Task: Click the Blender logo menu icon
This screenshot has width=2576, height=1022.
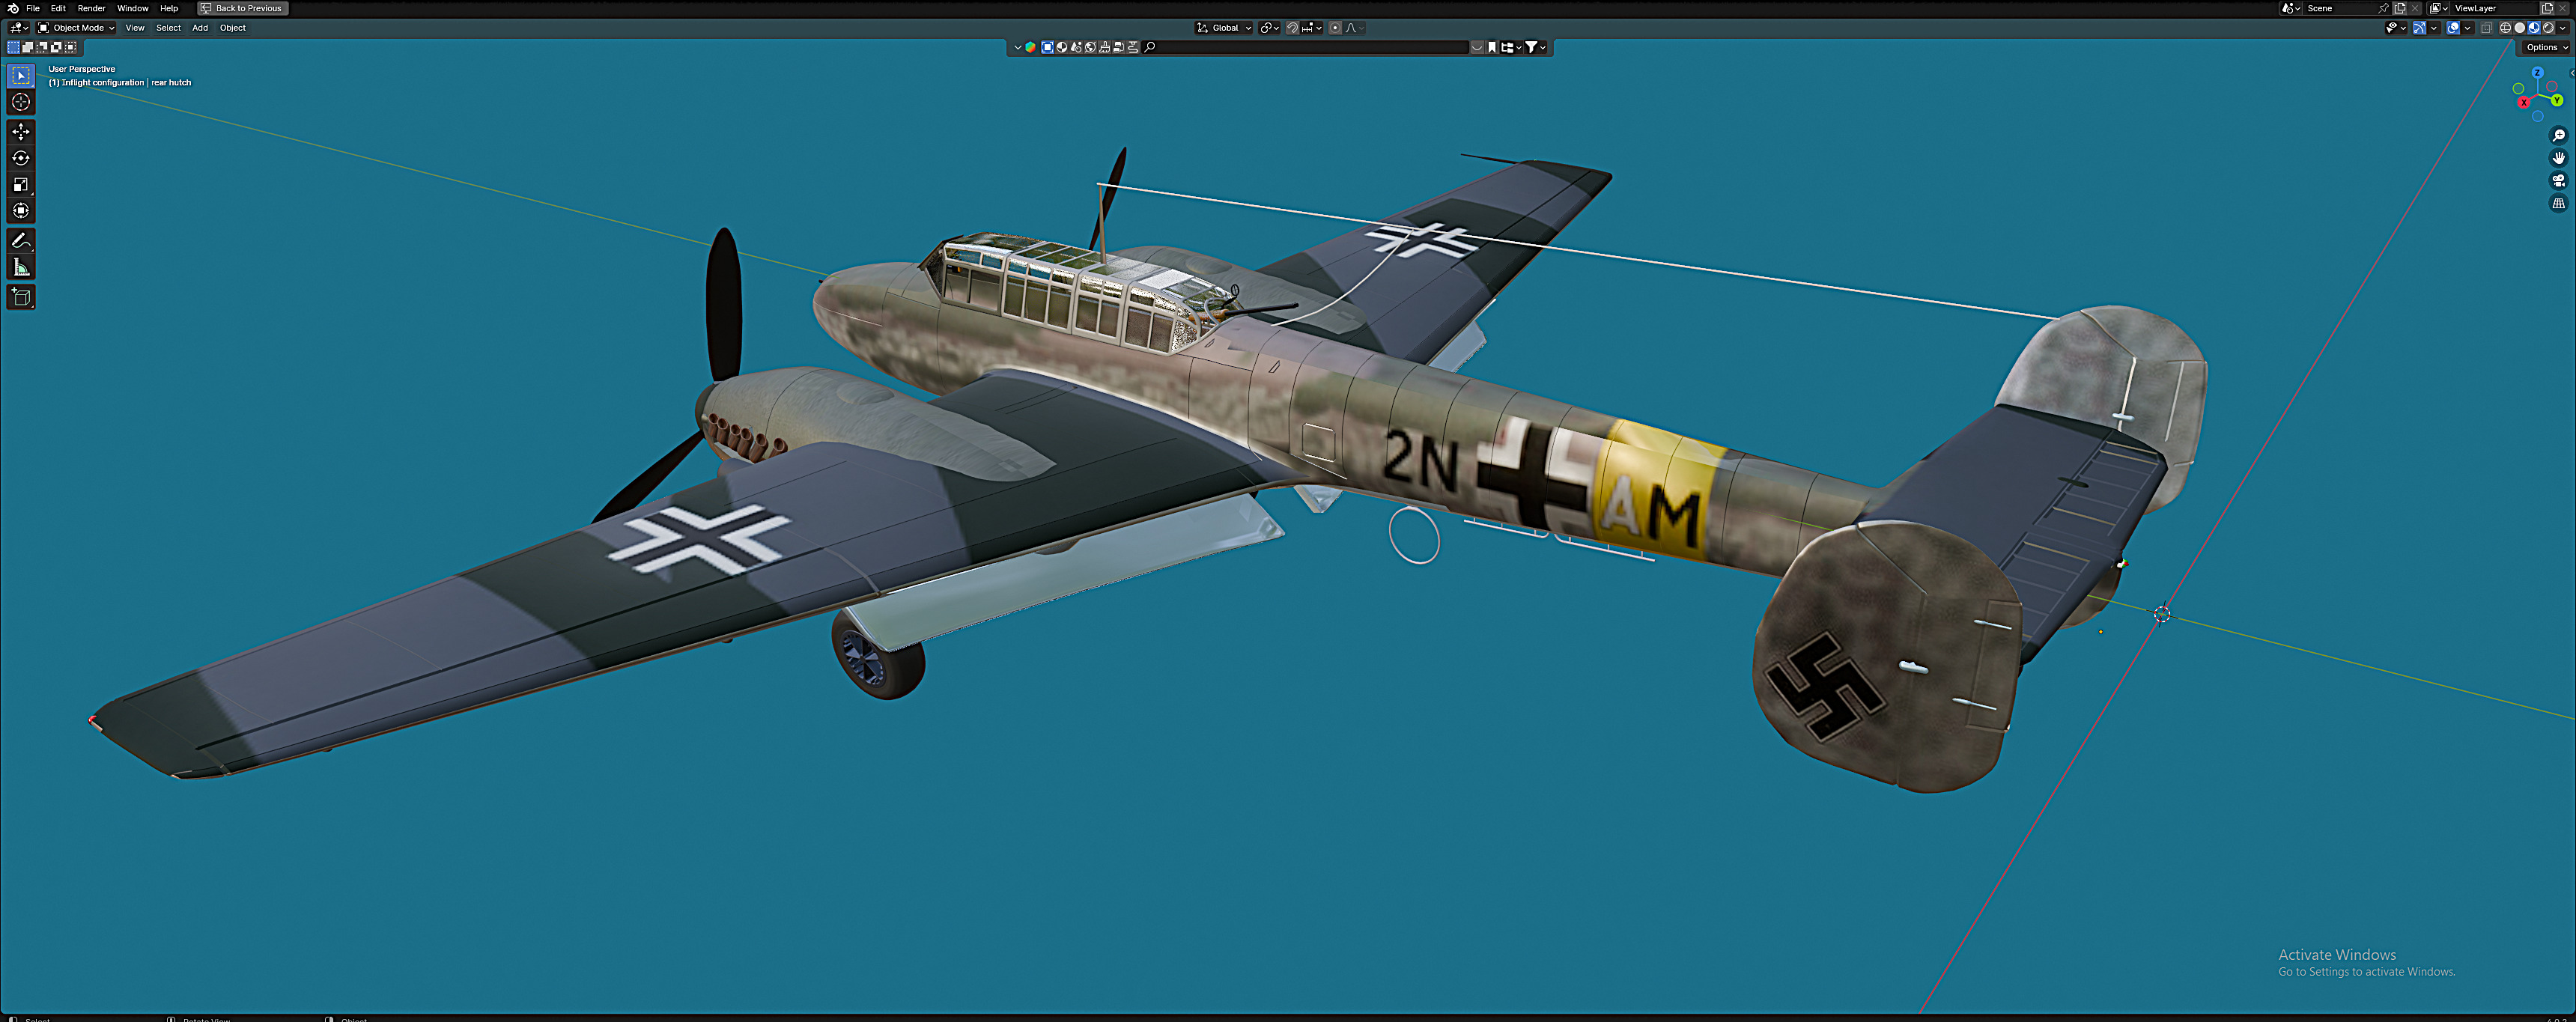Action: pos(13,8)
